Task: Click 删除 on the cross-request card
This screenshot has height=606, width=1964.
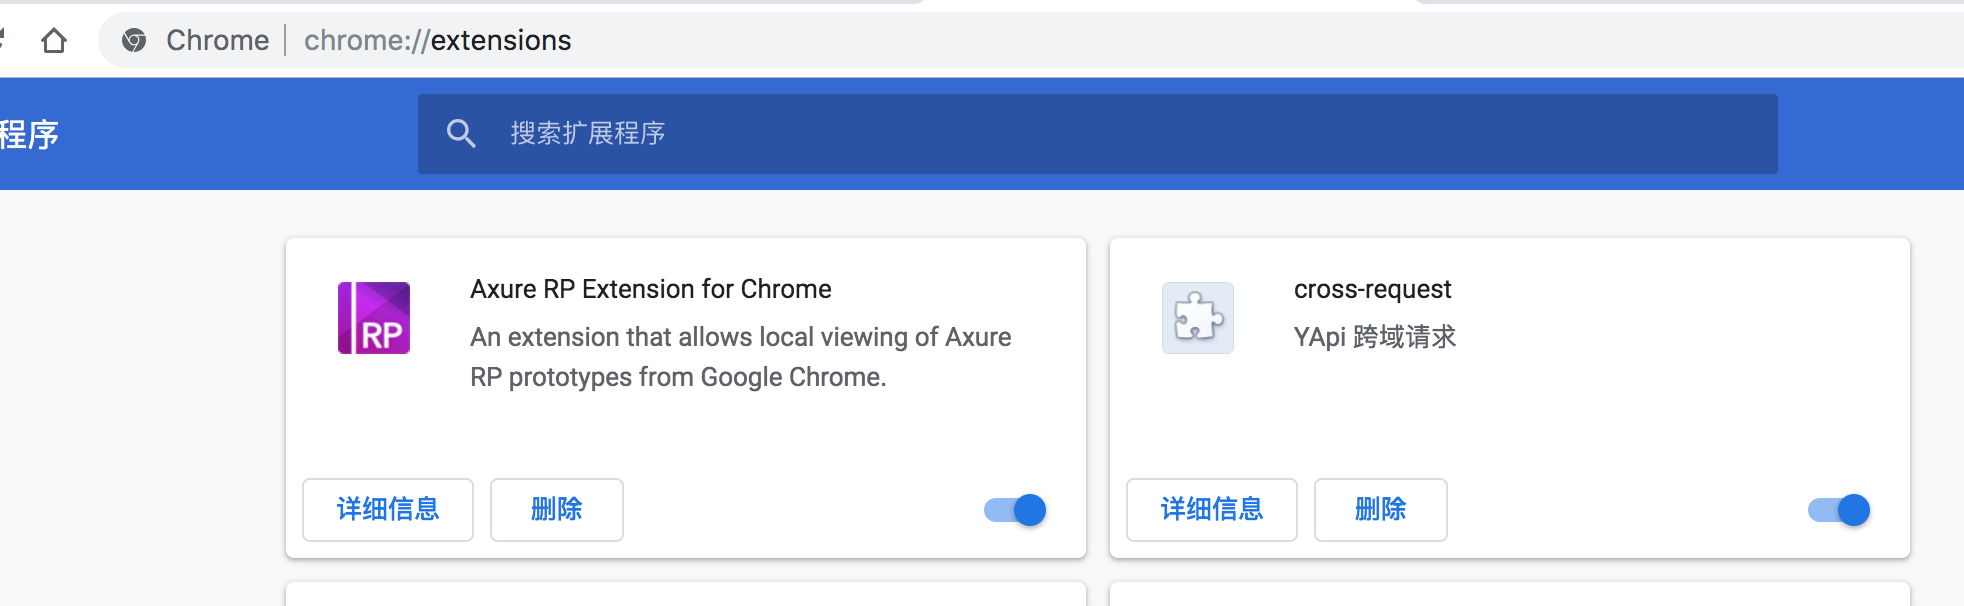Action: click(1381, 510)
